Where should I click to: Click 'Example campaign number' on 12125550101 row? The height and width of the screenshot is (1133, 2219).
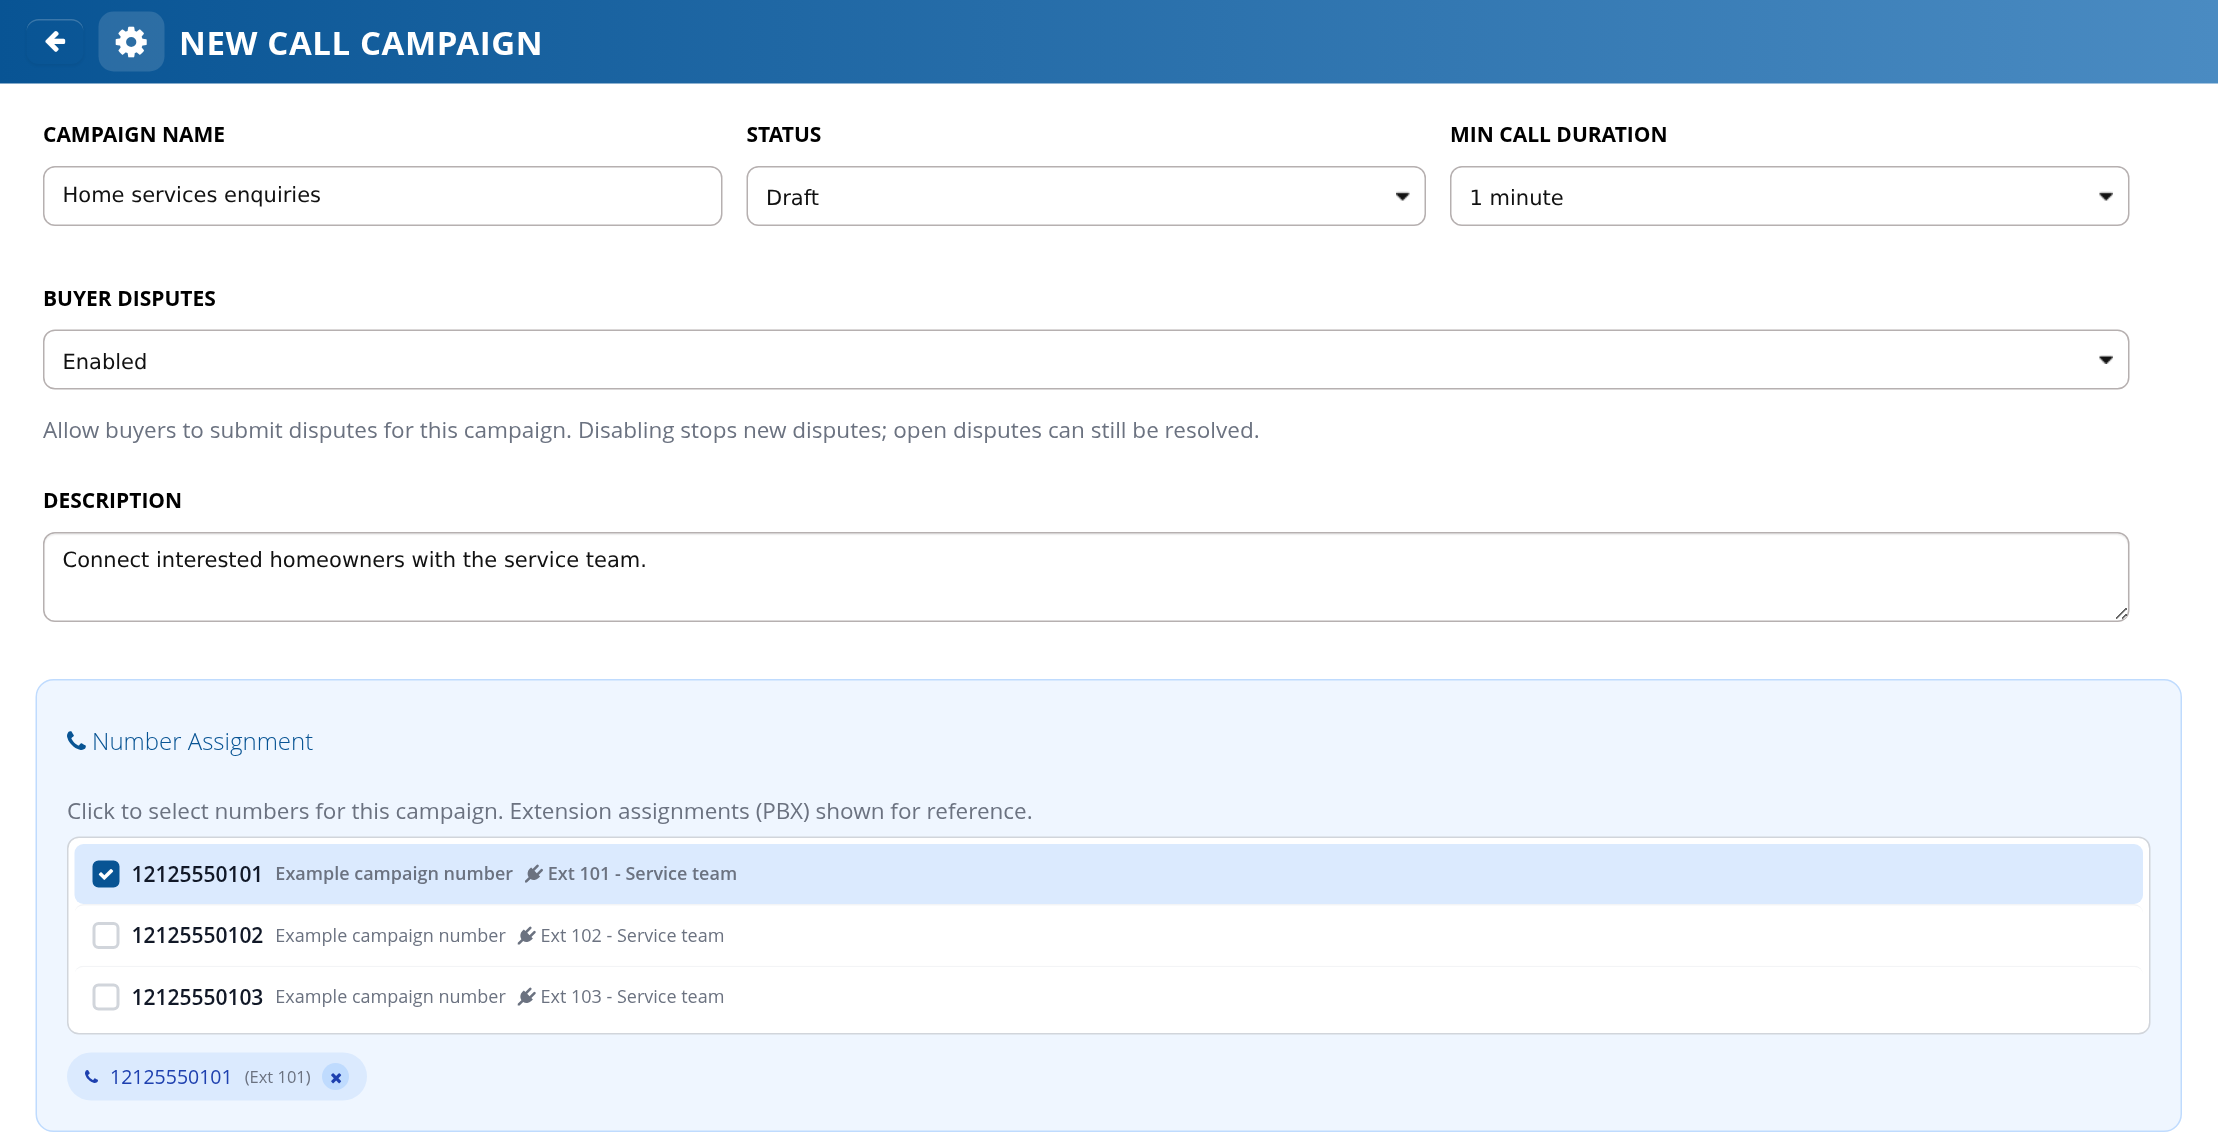(x=394, y=874)
